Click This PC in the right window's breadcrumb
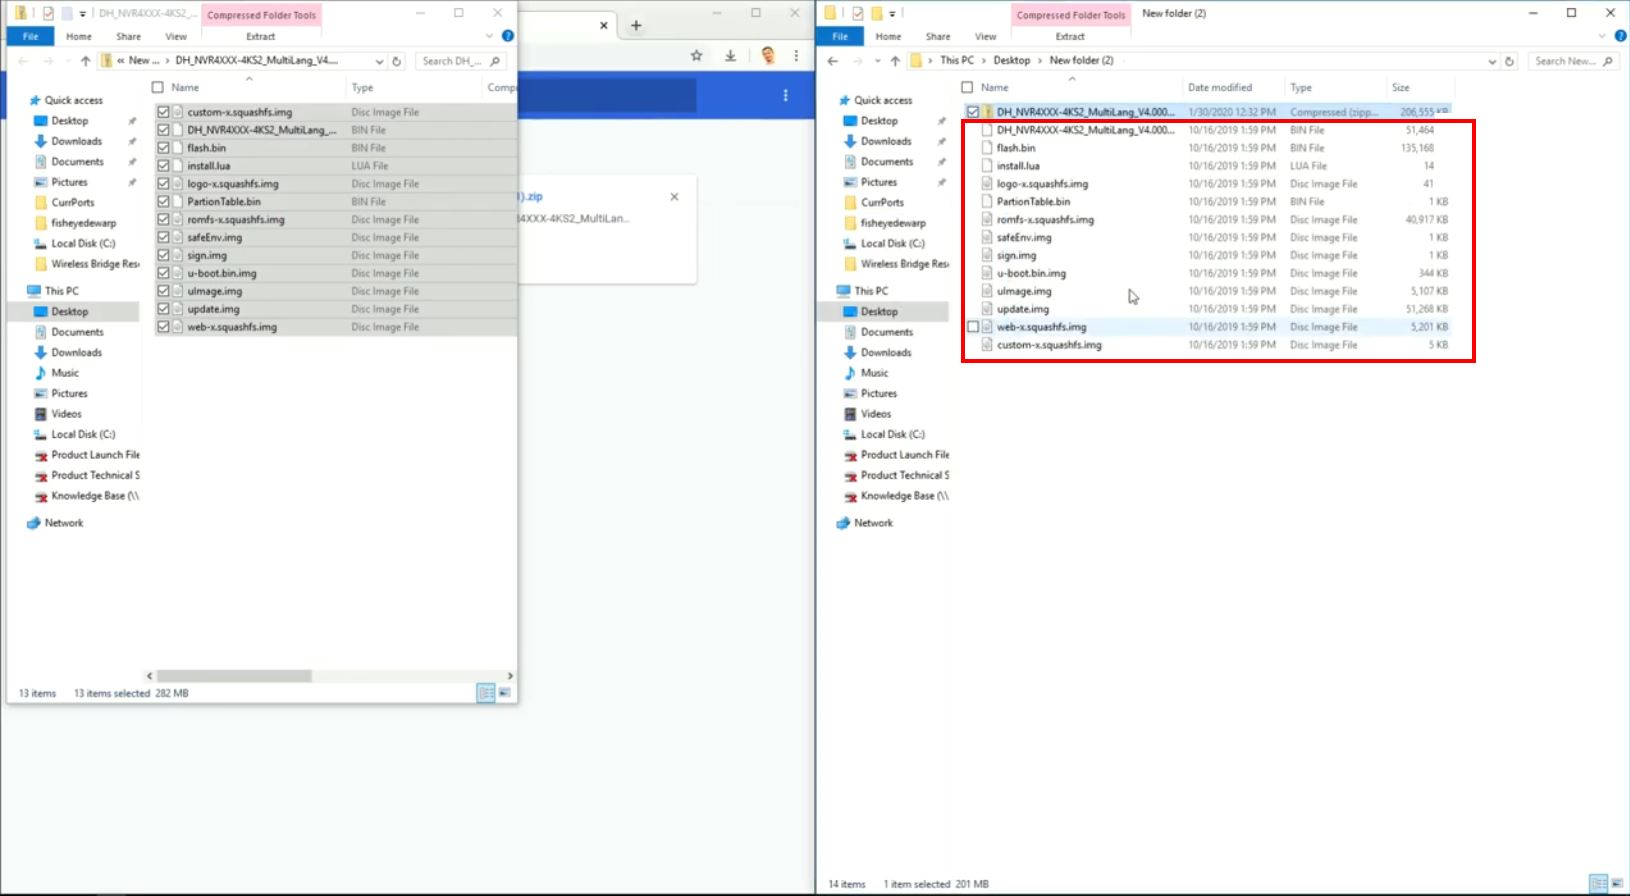1630x896 pixels. (x=957, y=61)
